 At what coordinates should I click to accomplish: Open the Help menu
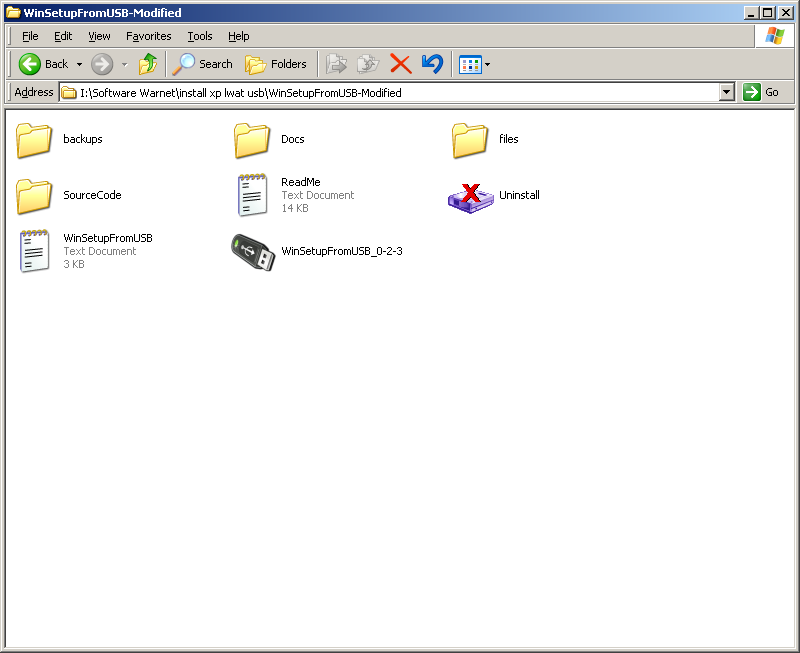coord(238,36)
